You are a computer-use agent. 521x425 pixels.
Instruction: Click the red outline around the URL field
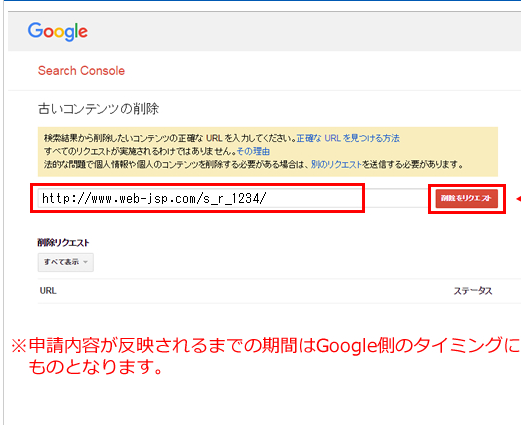(x=197, y=184)
